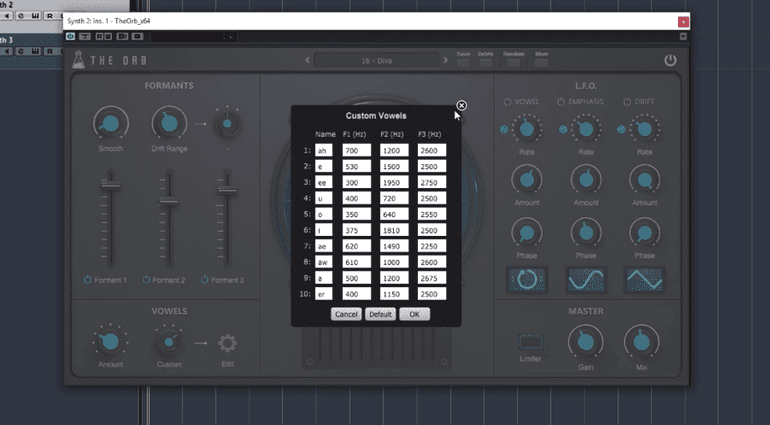Click the Default button in Custom Vowels
This screenshot has width=770, height=425.
379,314
